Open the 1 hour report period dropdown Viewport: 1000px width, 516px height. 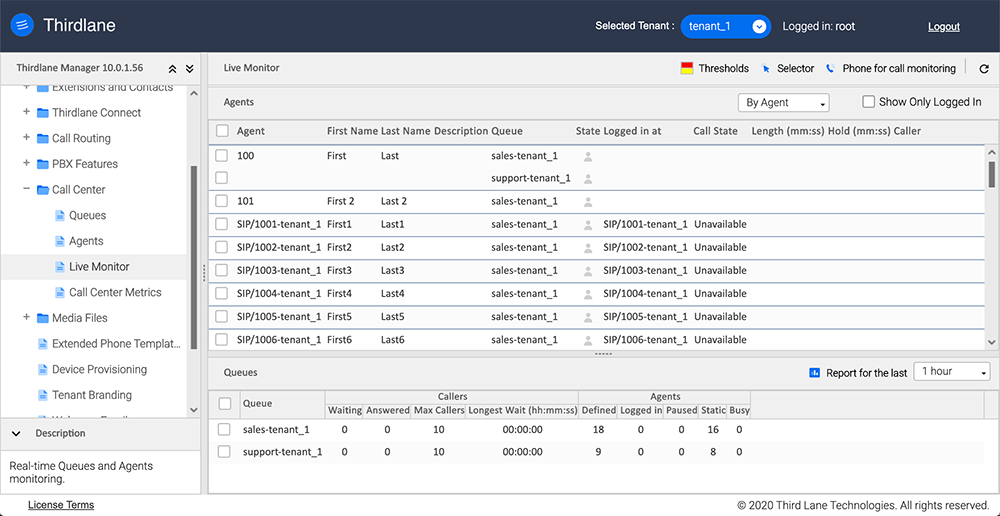(951, 372)
